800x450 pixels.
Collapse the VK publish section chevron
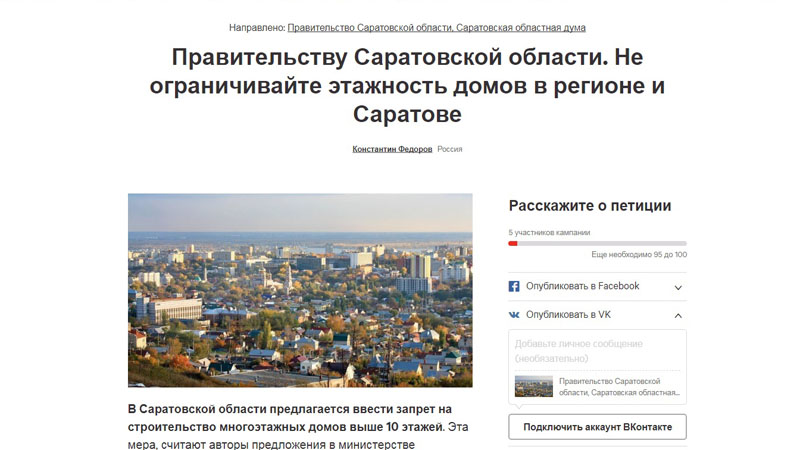(678, 315)
